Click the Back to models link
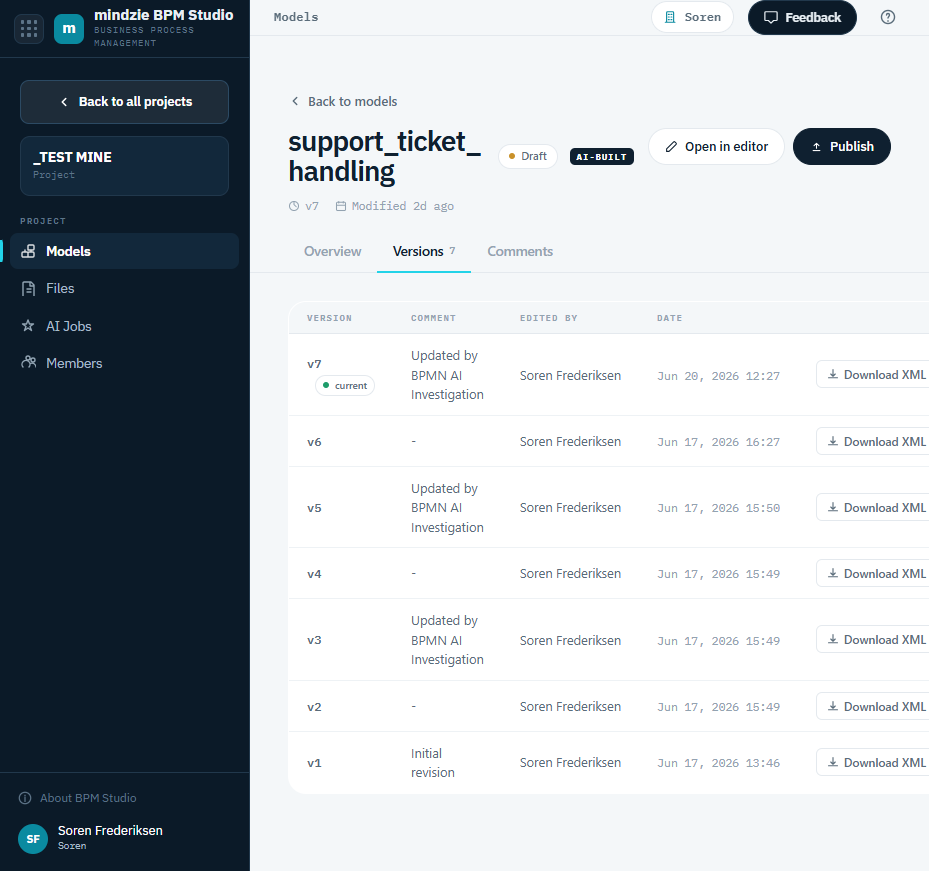This screenshot has width=929, height=871. tap(344, 101)
